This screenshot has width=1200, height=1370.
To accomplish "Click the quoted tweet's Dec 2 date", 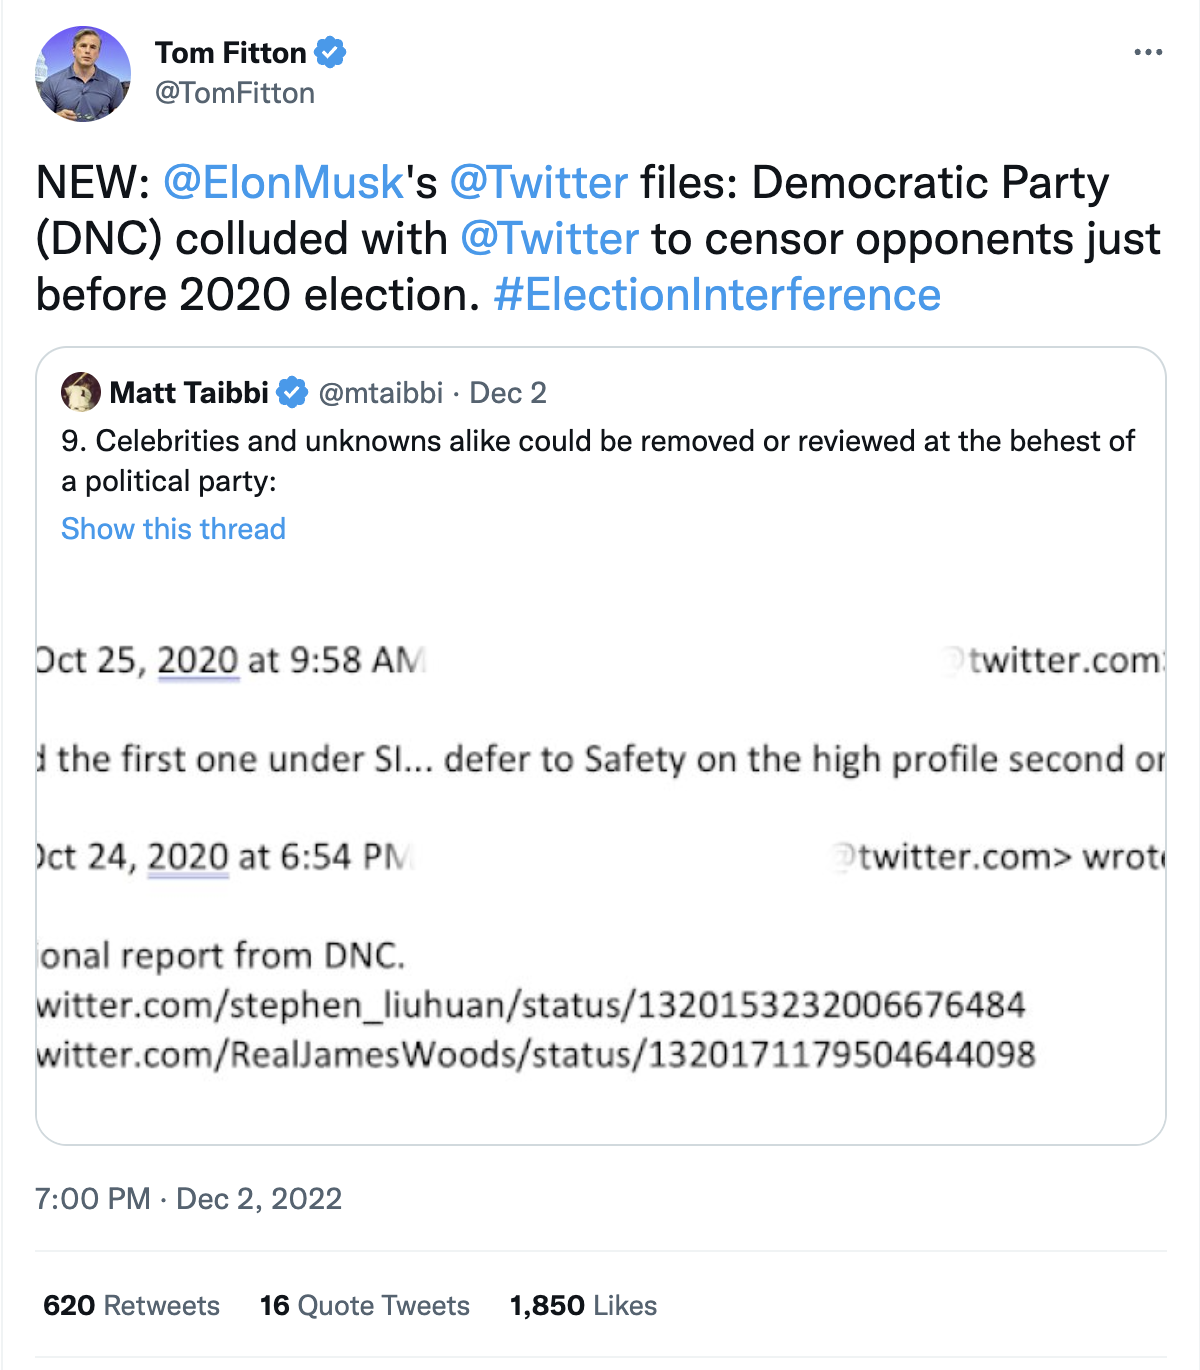I will [x=508, y=393].
